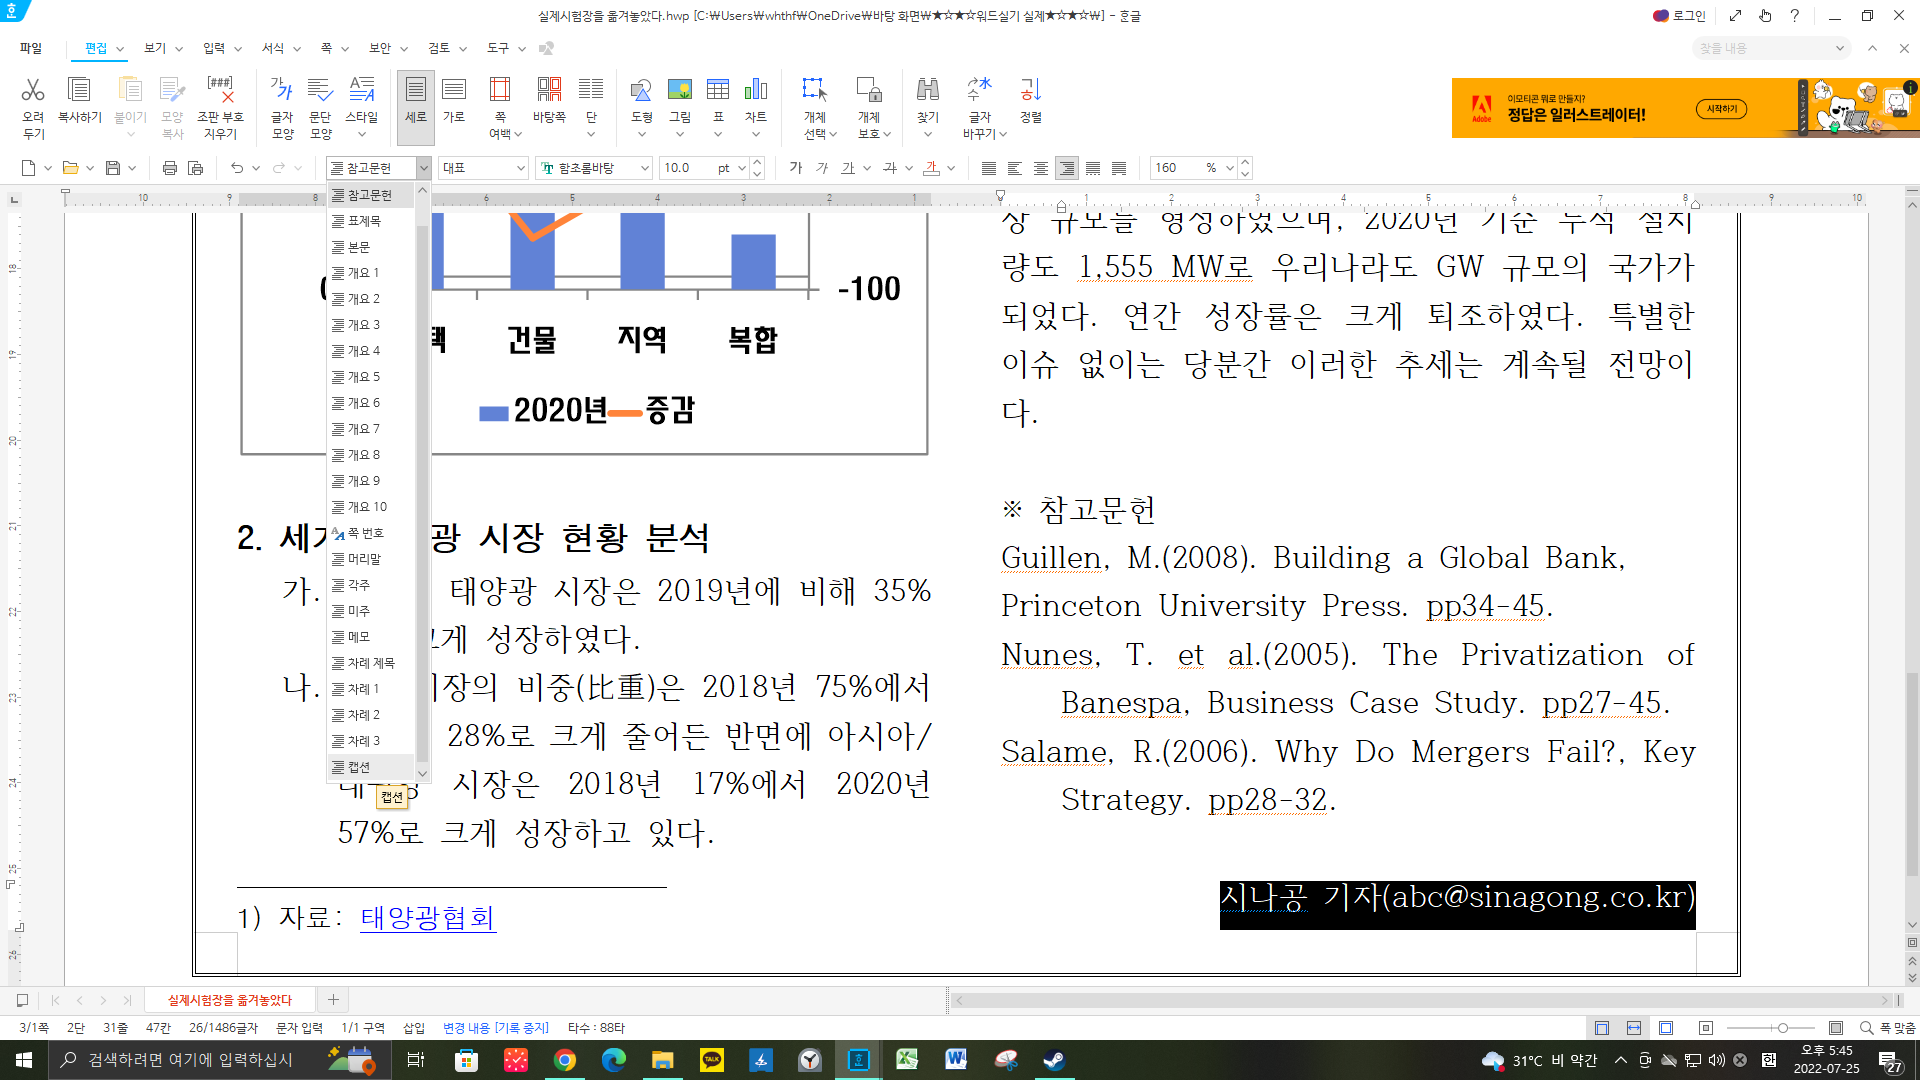The width and height of the screenshot is (1920, 1080).
Task: Click the save diskette icon
Action: [113, 168]
